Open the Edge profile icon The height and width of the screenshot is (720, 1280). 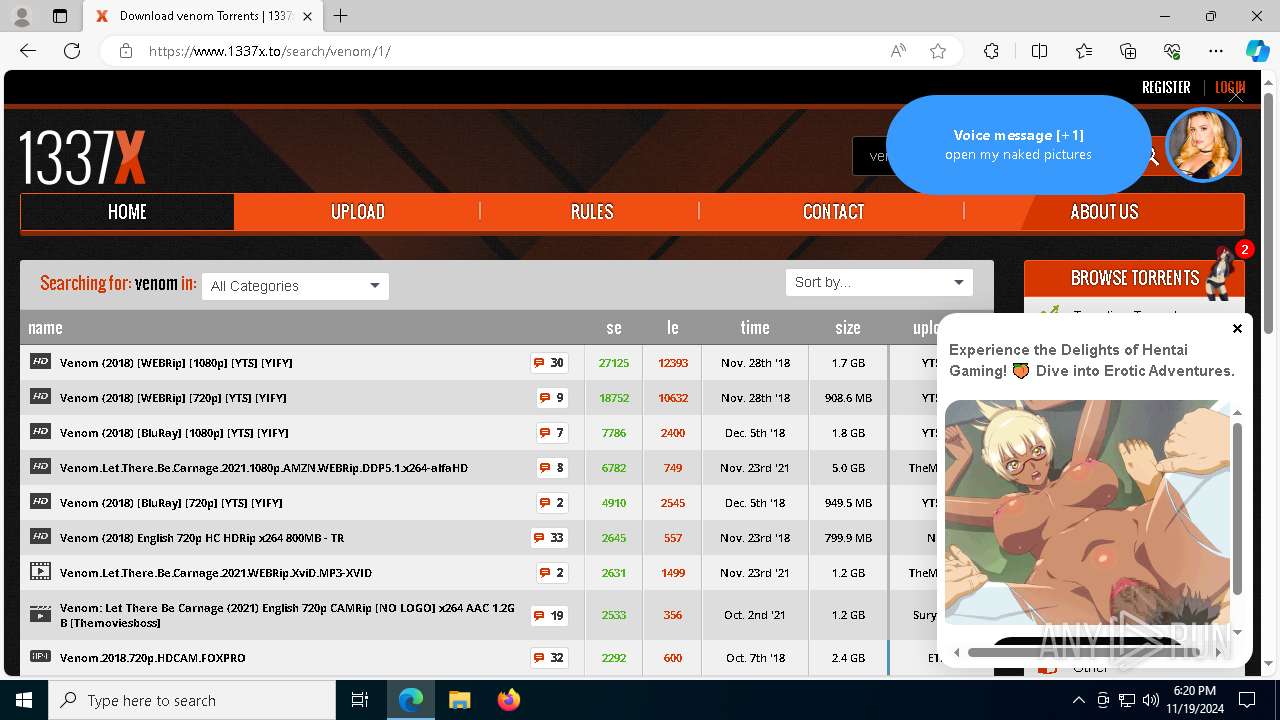(x=22, y=16)
